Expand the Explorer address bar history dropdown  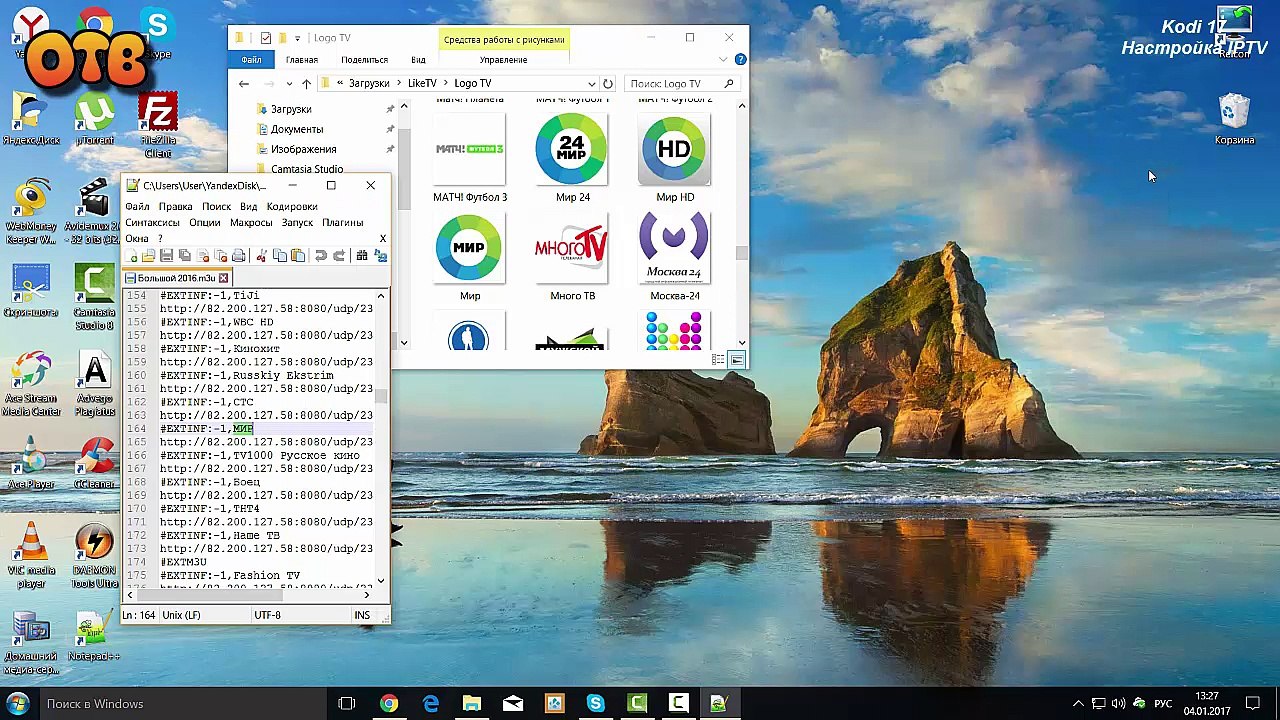[592, 84]
